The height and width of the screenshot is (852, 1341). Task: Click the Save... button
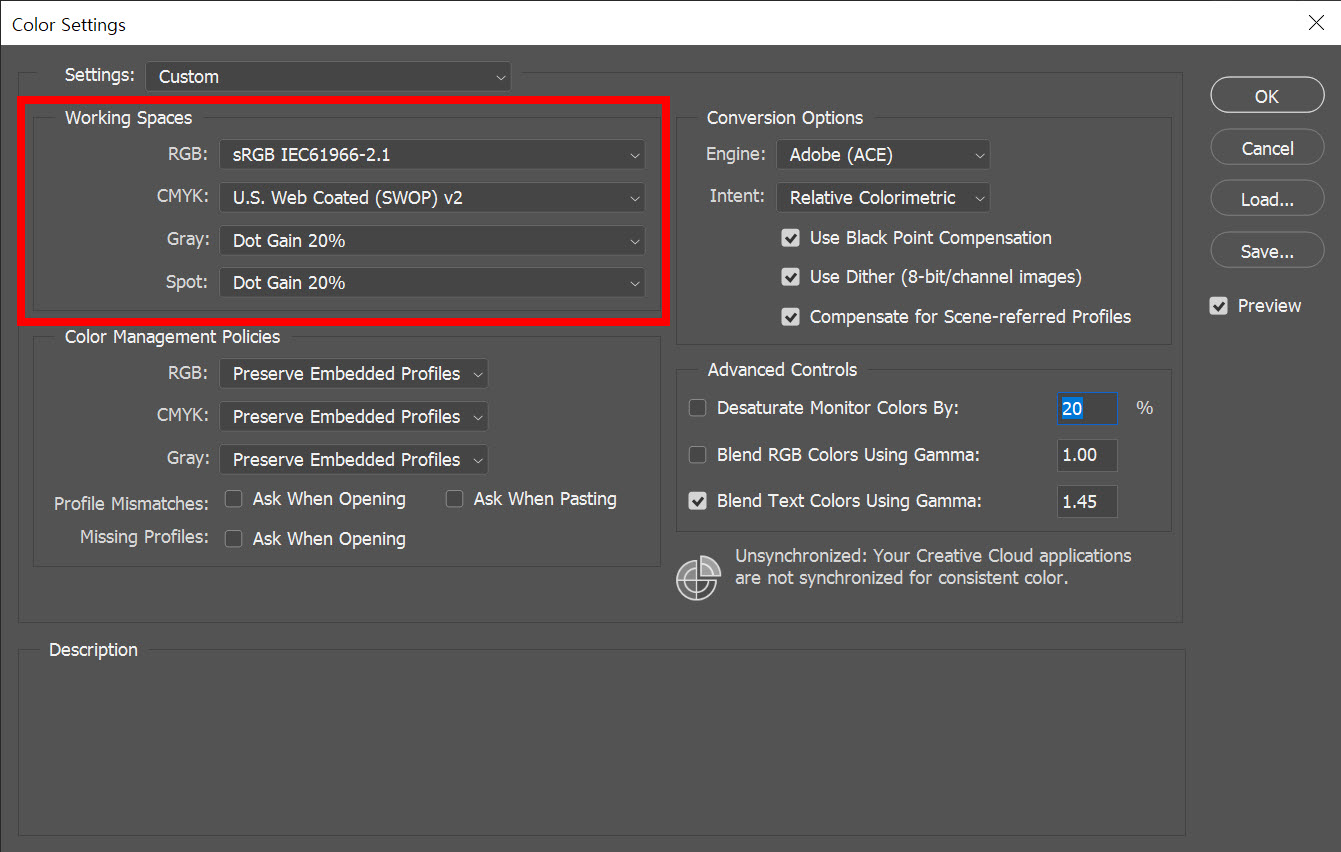(1267, 252)
